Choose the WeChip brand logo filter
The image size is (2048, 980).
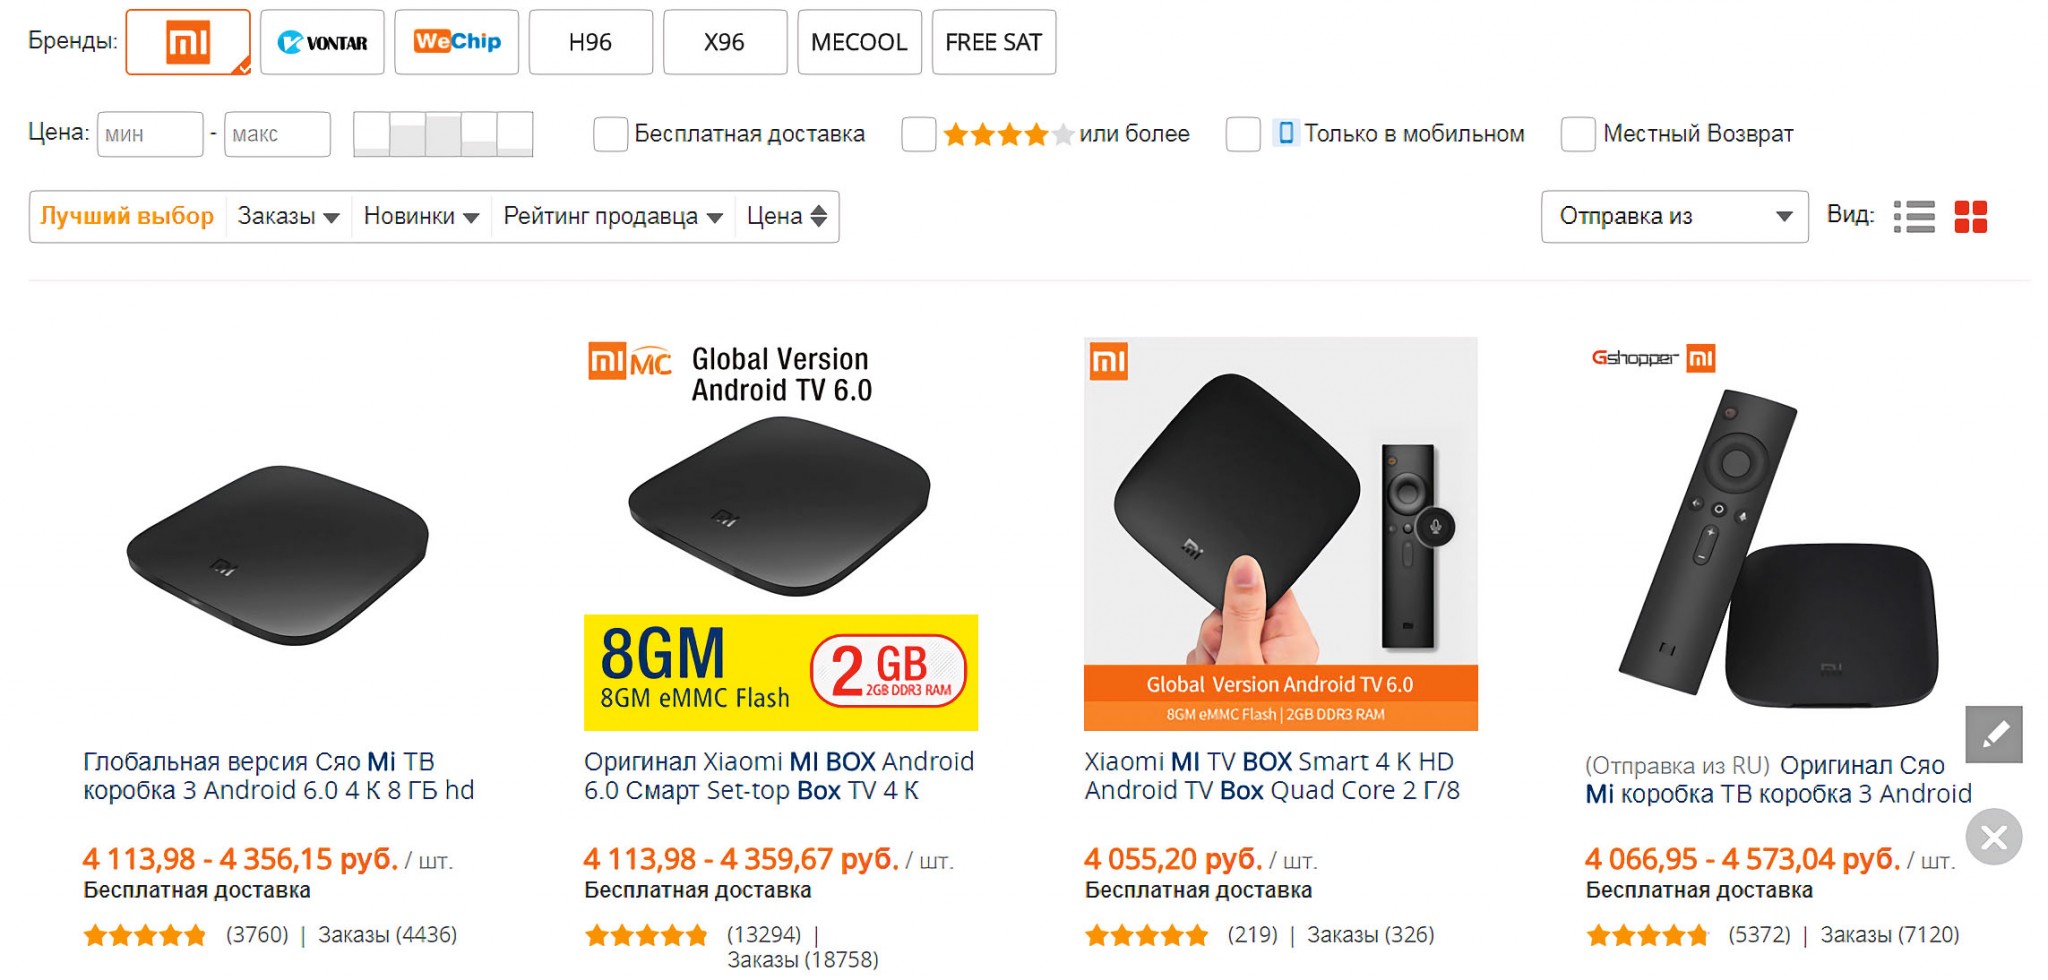[x=456, y=42]
